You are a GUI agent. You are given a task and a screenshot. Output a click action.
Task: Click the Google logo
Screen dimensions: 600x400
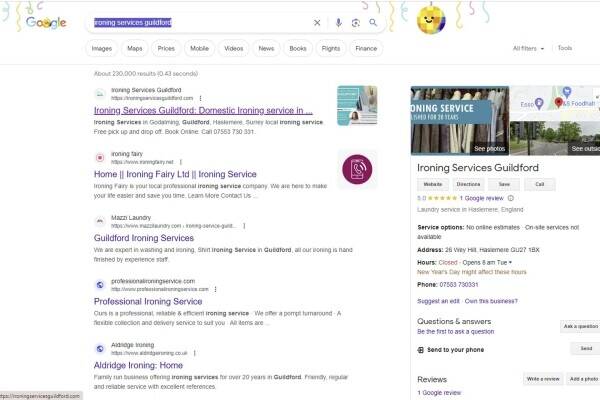[46, 23]
